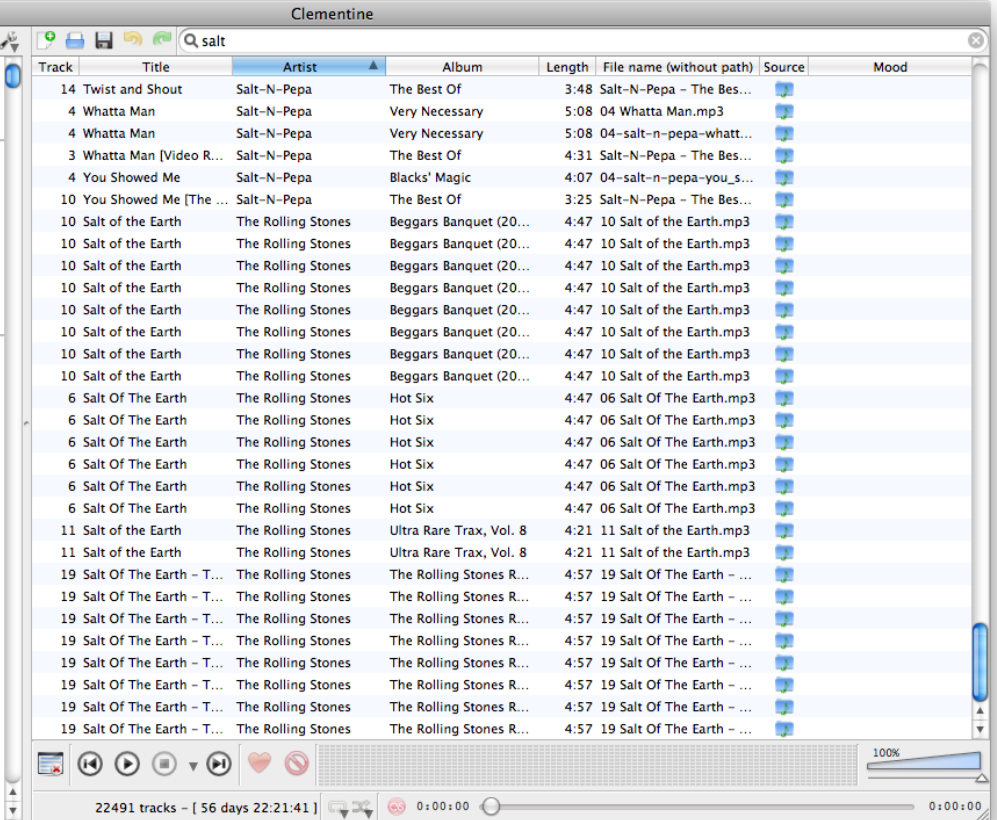Click the left sidebar scrollbar handle

[x=12, y=75]
